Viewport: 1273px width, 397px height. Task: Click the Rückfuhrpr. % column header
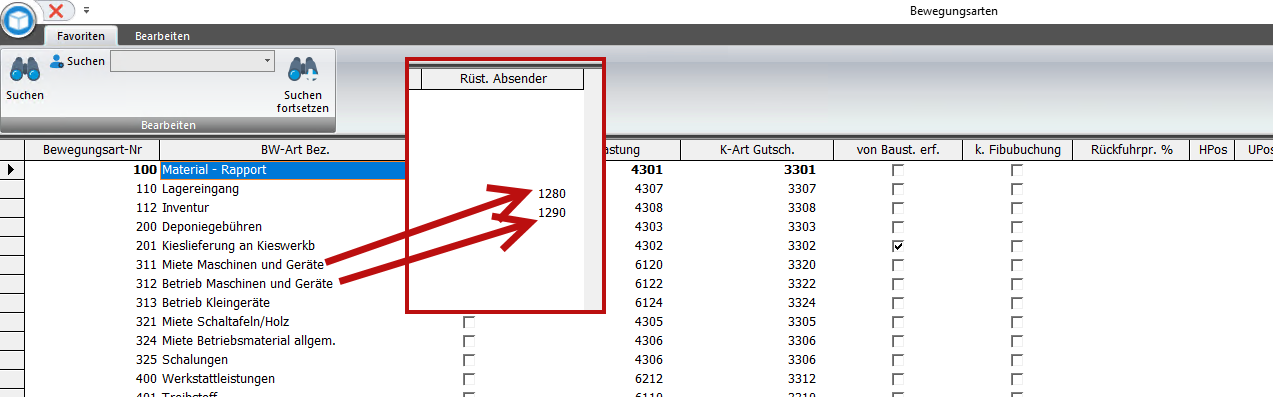point(1131,150)
